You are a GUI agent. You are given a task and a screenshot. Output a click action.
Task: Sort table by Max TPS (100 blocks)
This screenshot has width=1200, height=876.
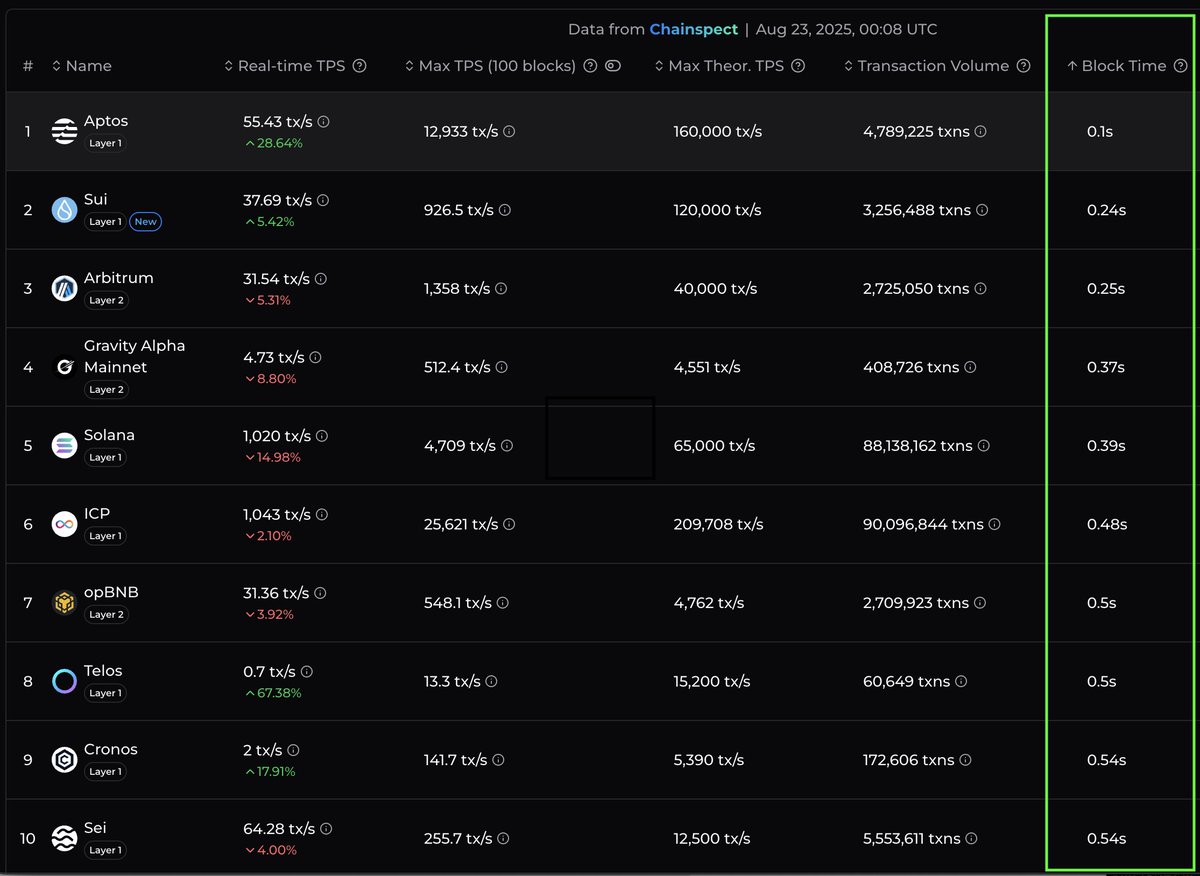(x=490, y=66)
